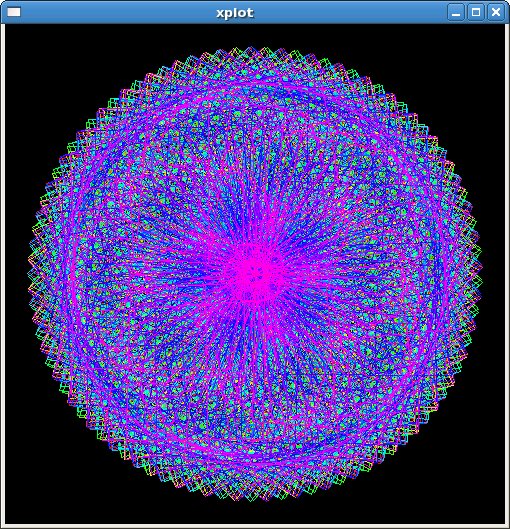510x529 pixels.
Task: Minimize the xplot window
Action: (x=456, y=12)
